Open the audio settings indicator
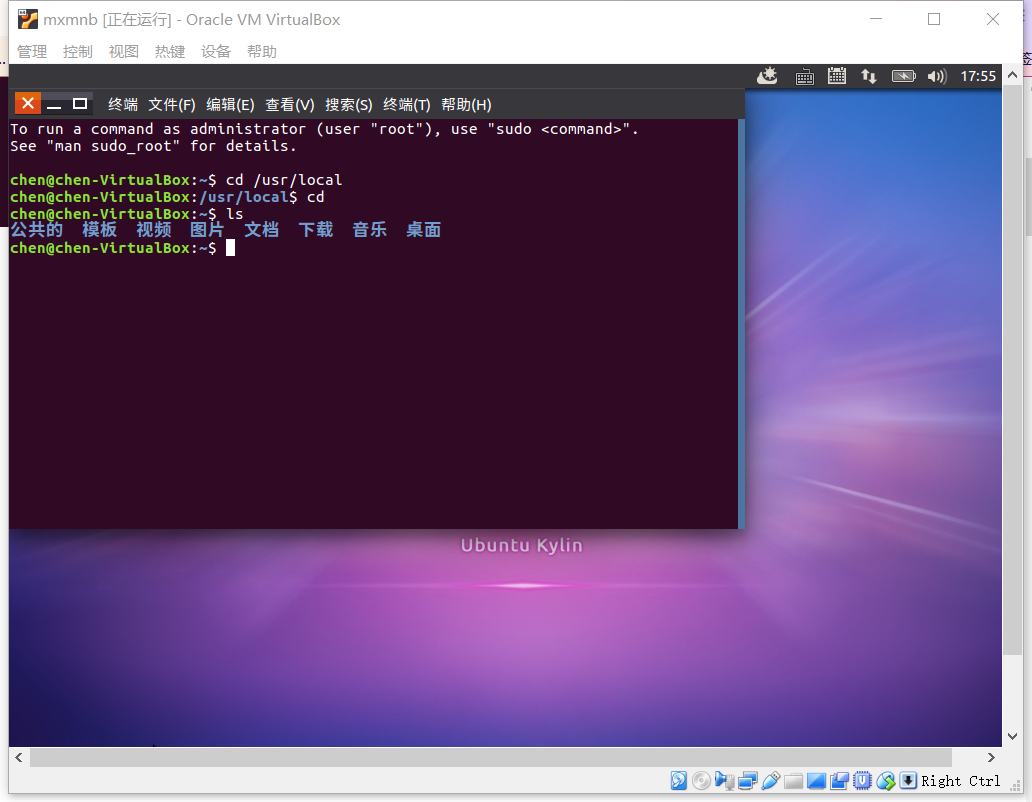Viewport: 1032px width, 802px height. (x=725, y=780)
